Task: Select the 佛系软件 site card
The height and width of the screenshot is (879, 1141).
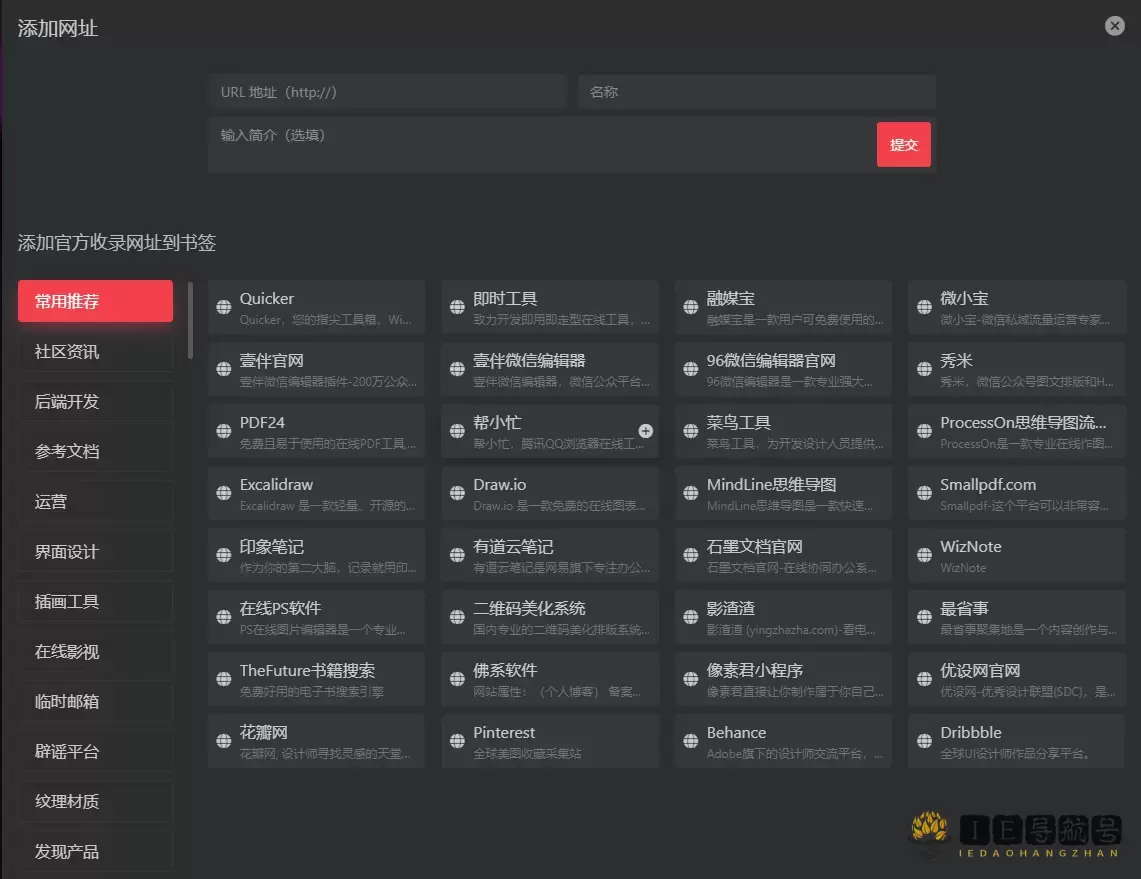Action: (x=549, y=679)
